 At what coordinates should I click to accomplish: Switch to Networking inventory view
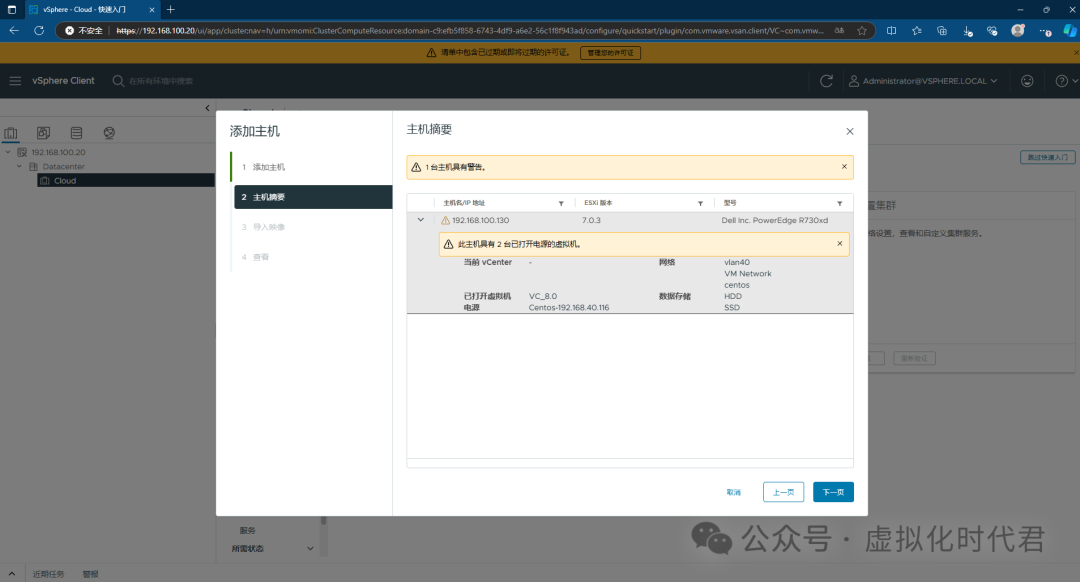109,133
